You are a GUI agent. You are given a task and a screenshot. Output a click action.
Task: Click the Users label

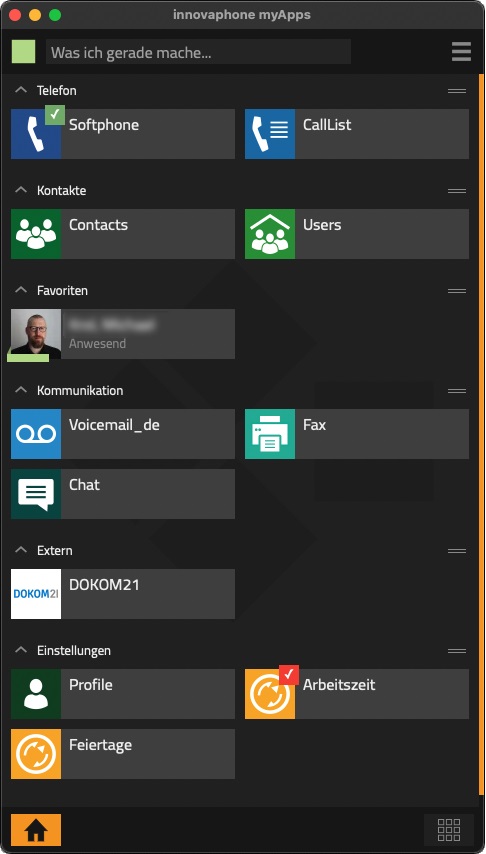pos(322,225)
